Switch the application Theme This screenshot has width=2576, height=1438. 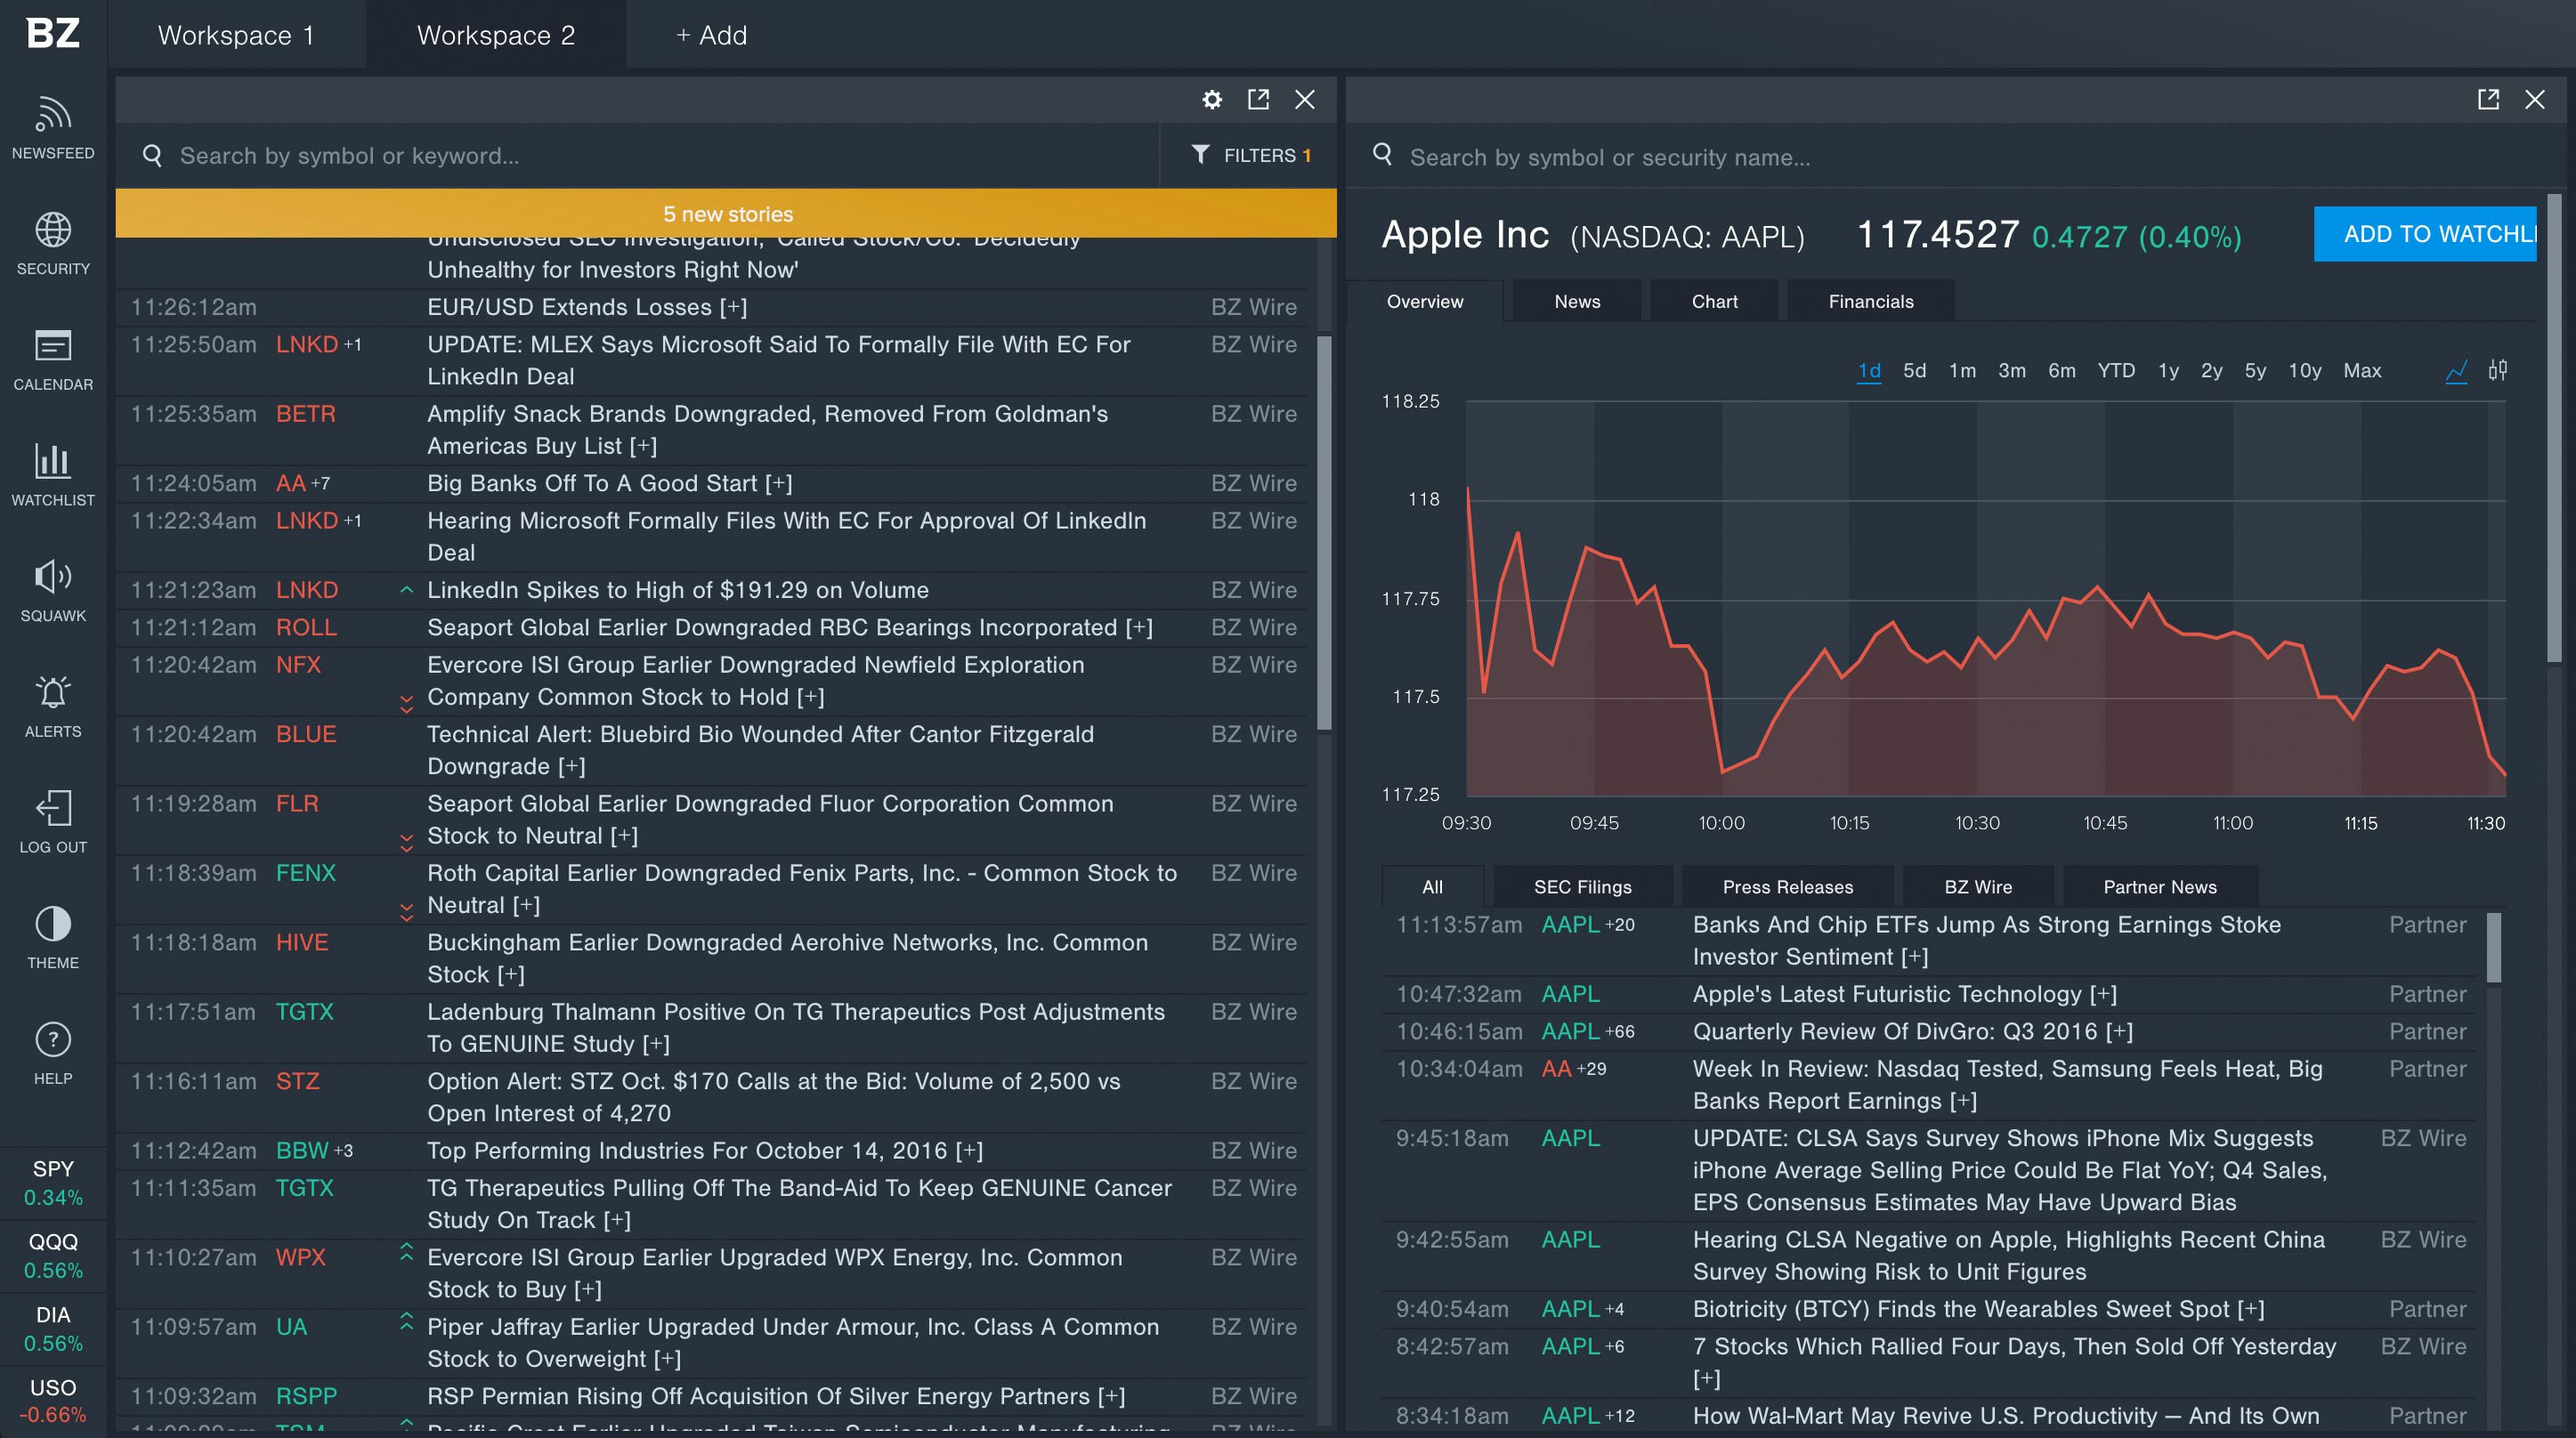tap(52, 937)
